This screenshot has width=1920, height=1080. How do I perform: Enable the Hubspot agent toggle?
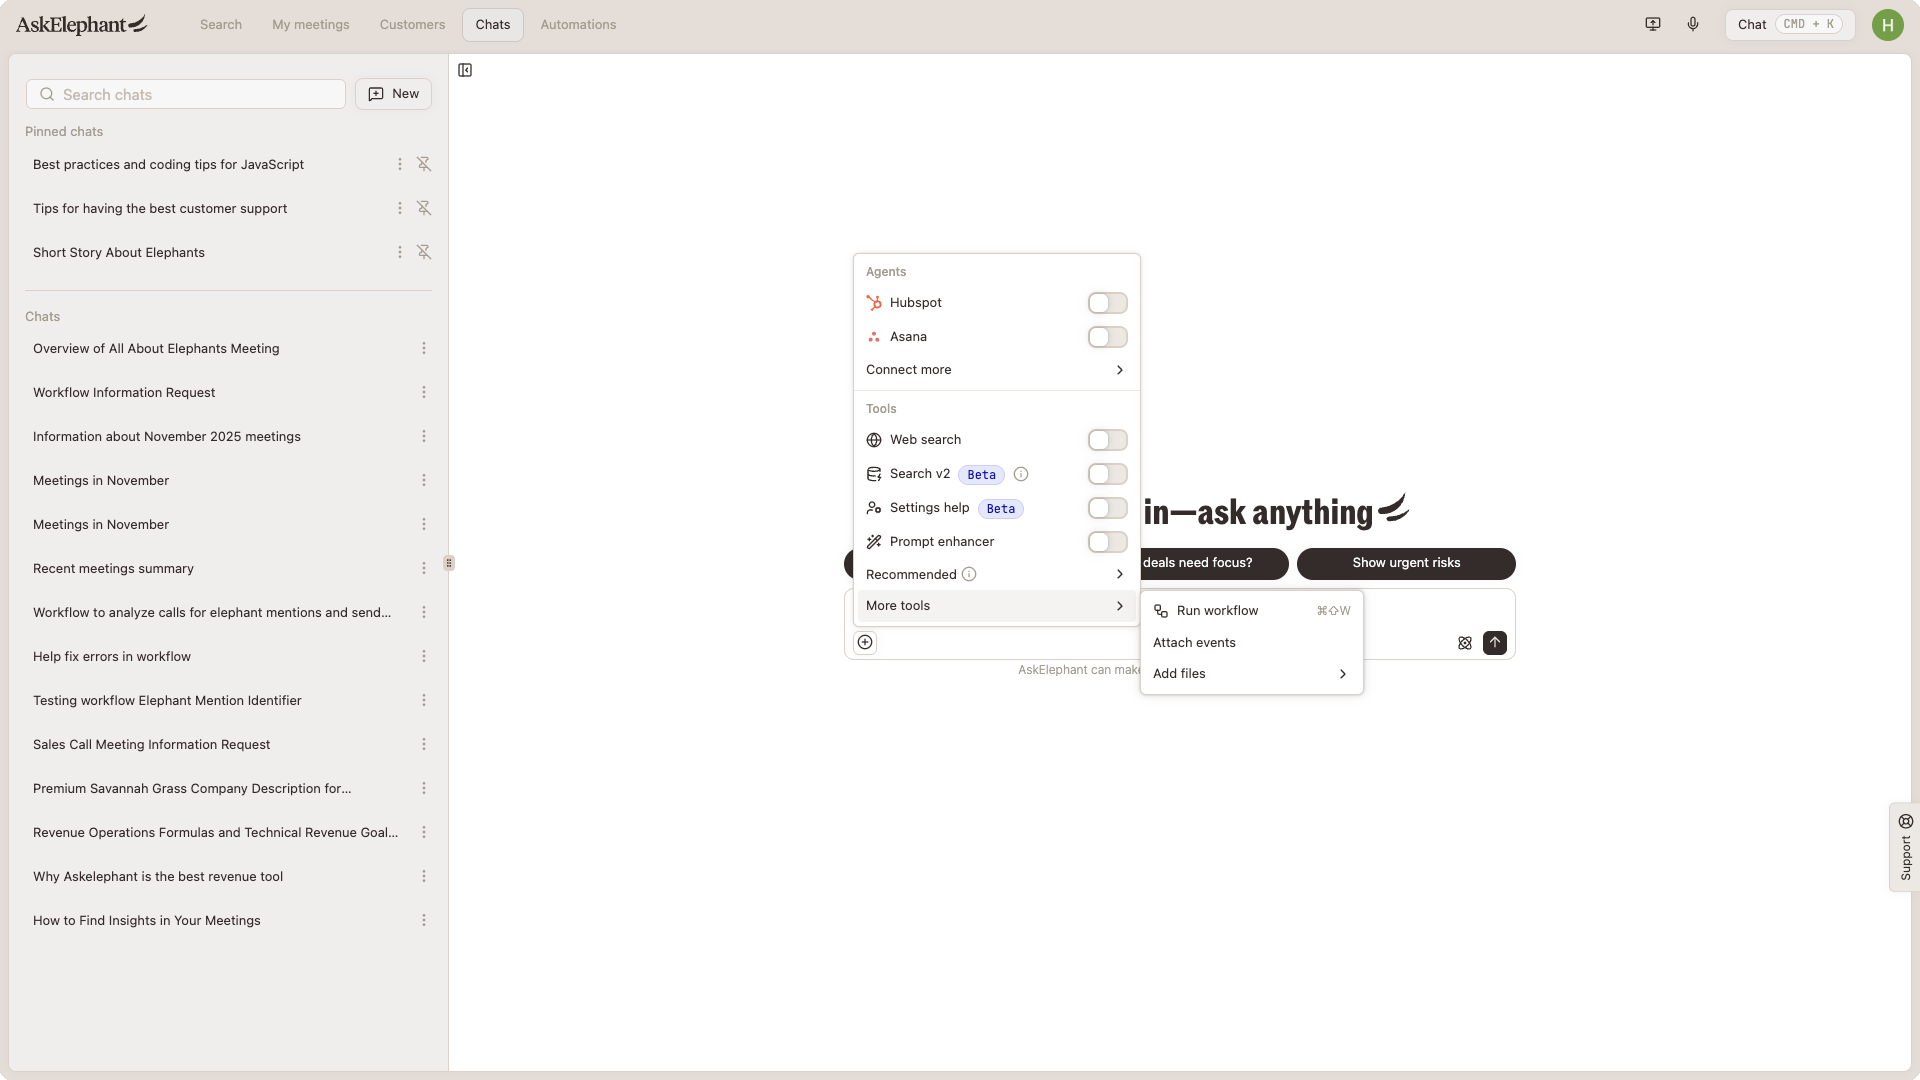point(1107,303)
